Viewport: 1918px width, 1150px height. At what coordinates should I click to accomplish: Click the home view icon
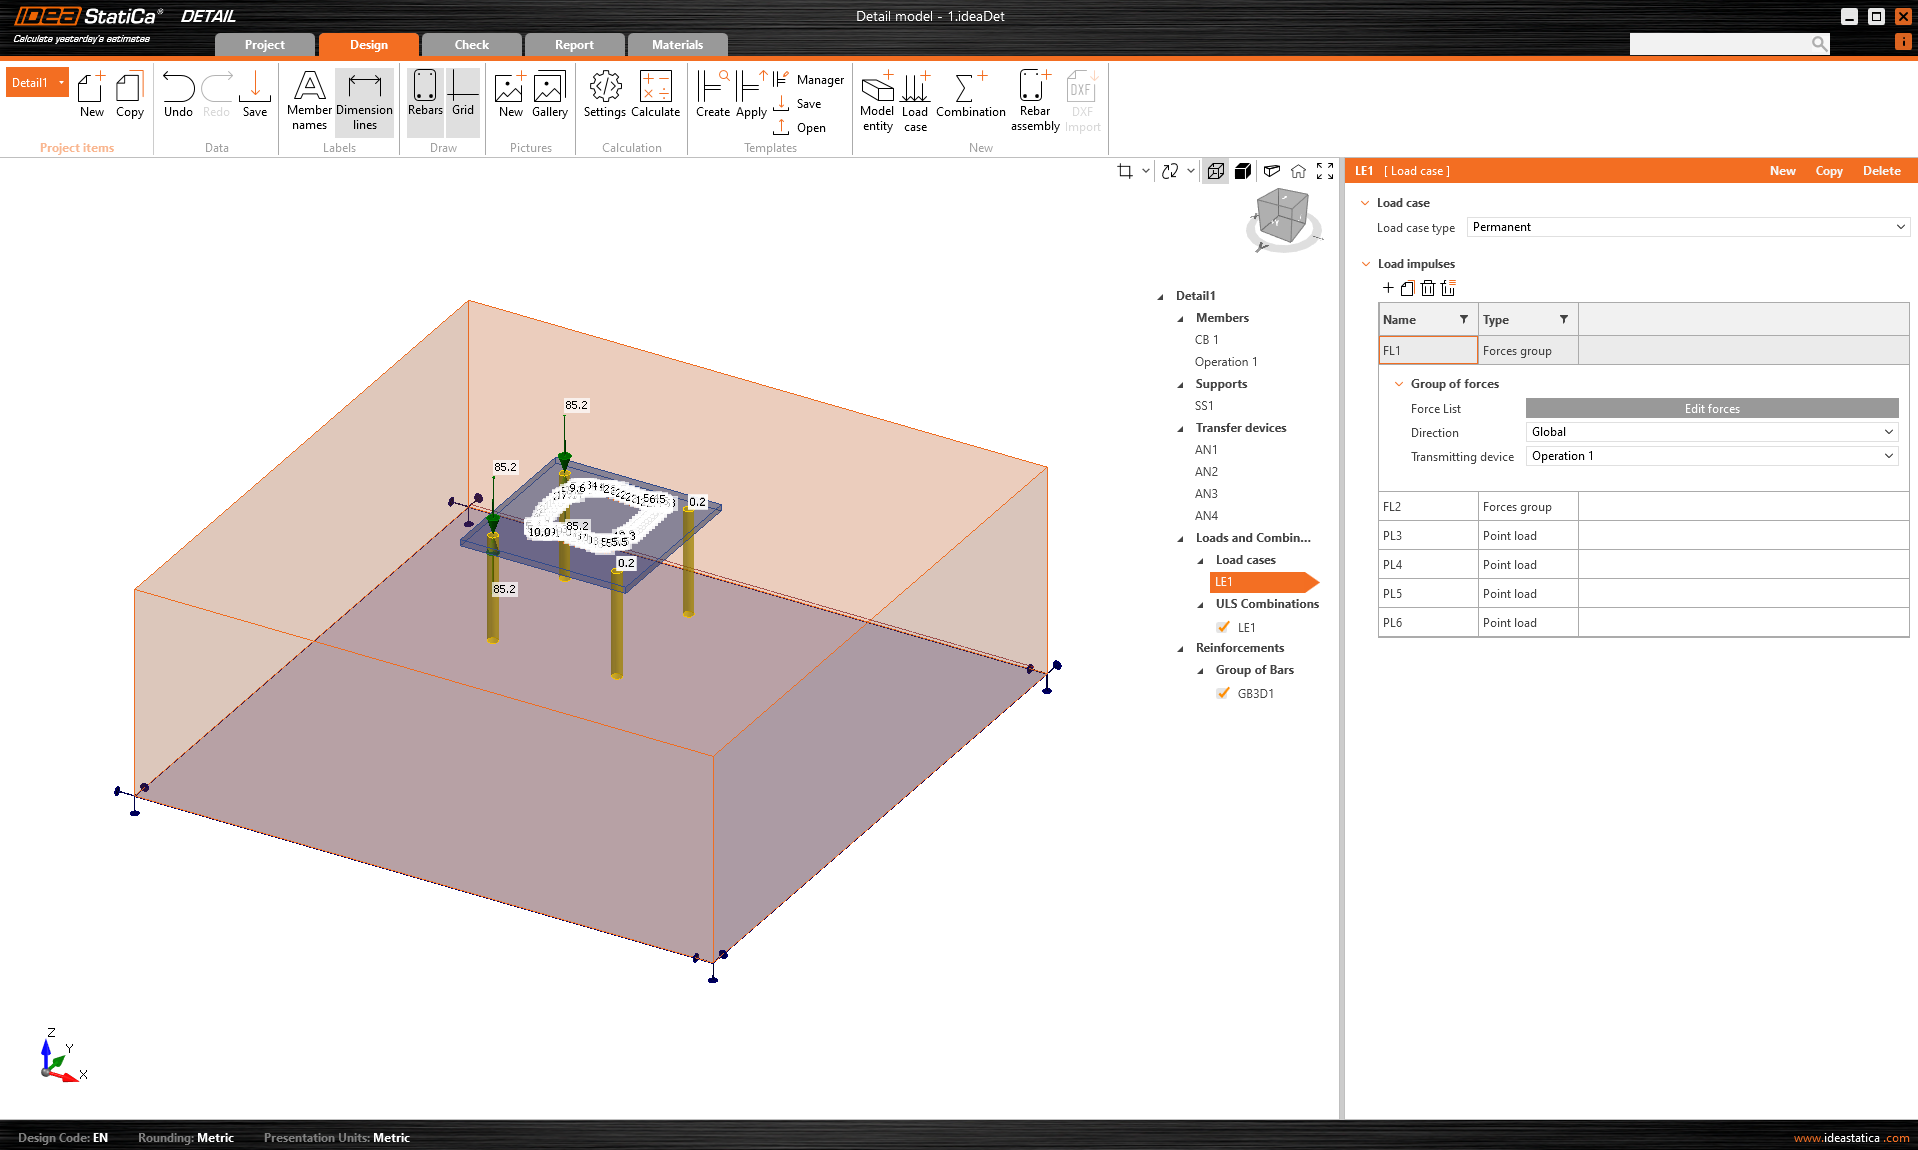tap(1298, 171)
